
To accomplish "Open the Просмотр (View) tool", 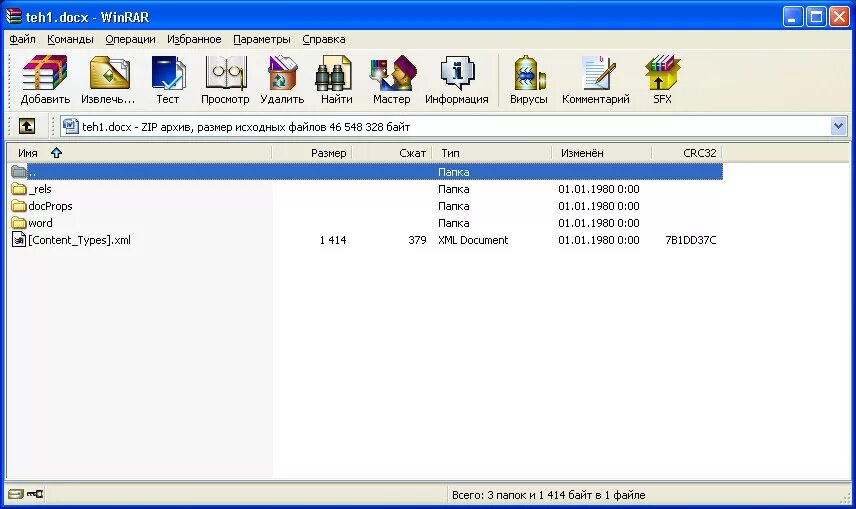I will coord(225,80).
